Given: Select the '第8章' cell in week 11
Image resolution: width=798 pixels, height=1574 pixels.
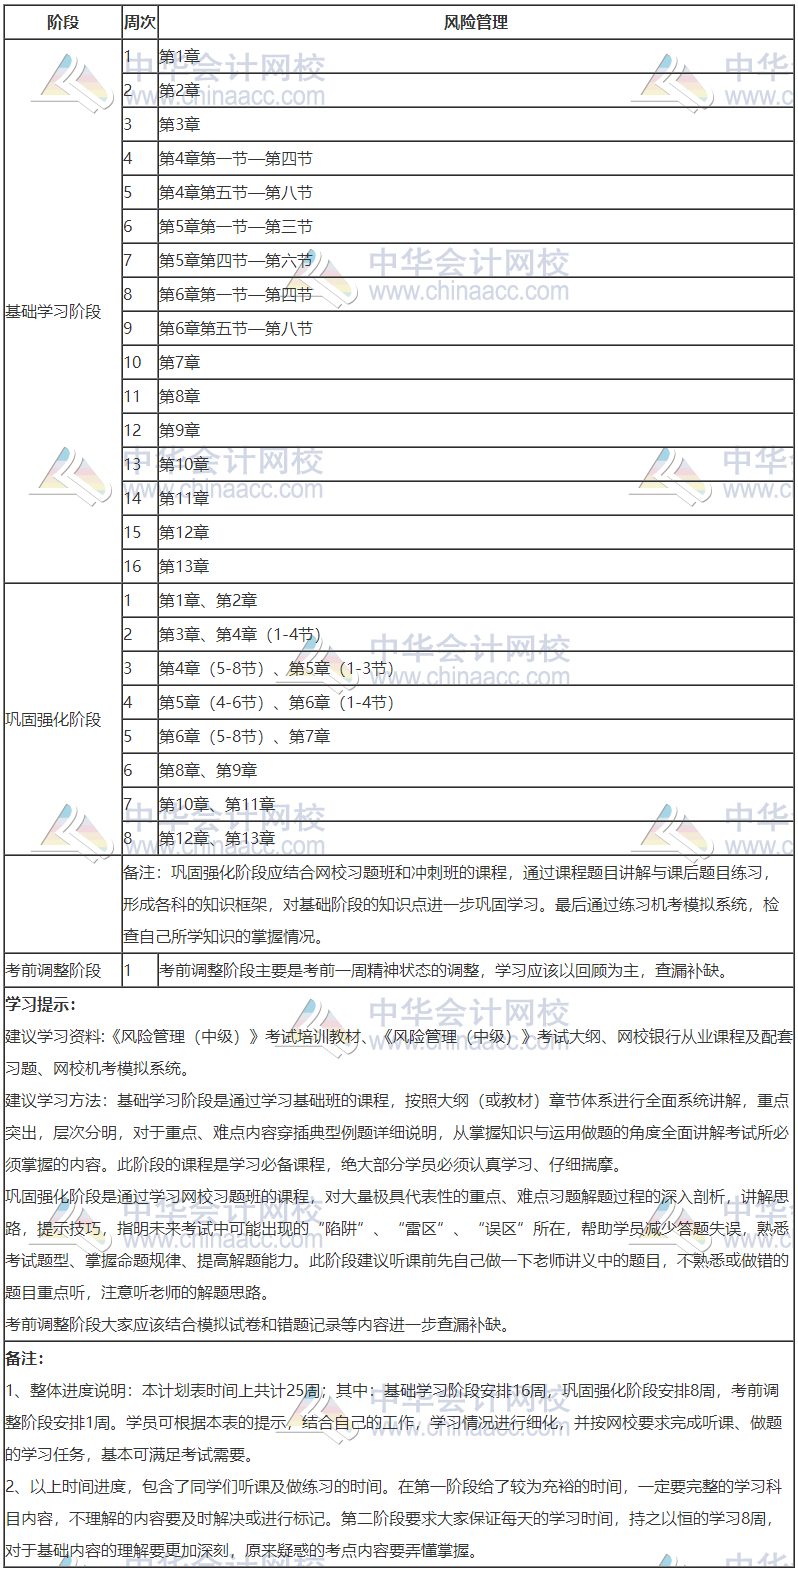Looking at the screenshot, I should (x=476, y=397).
